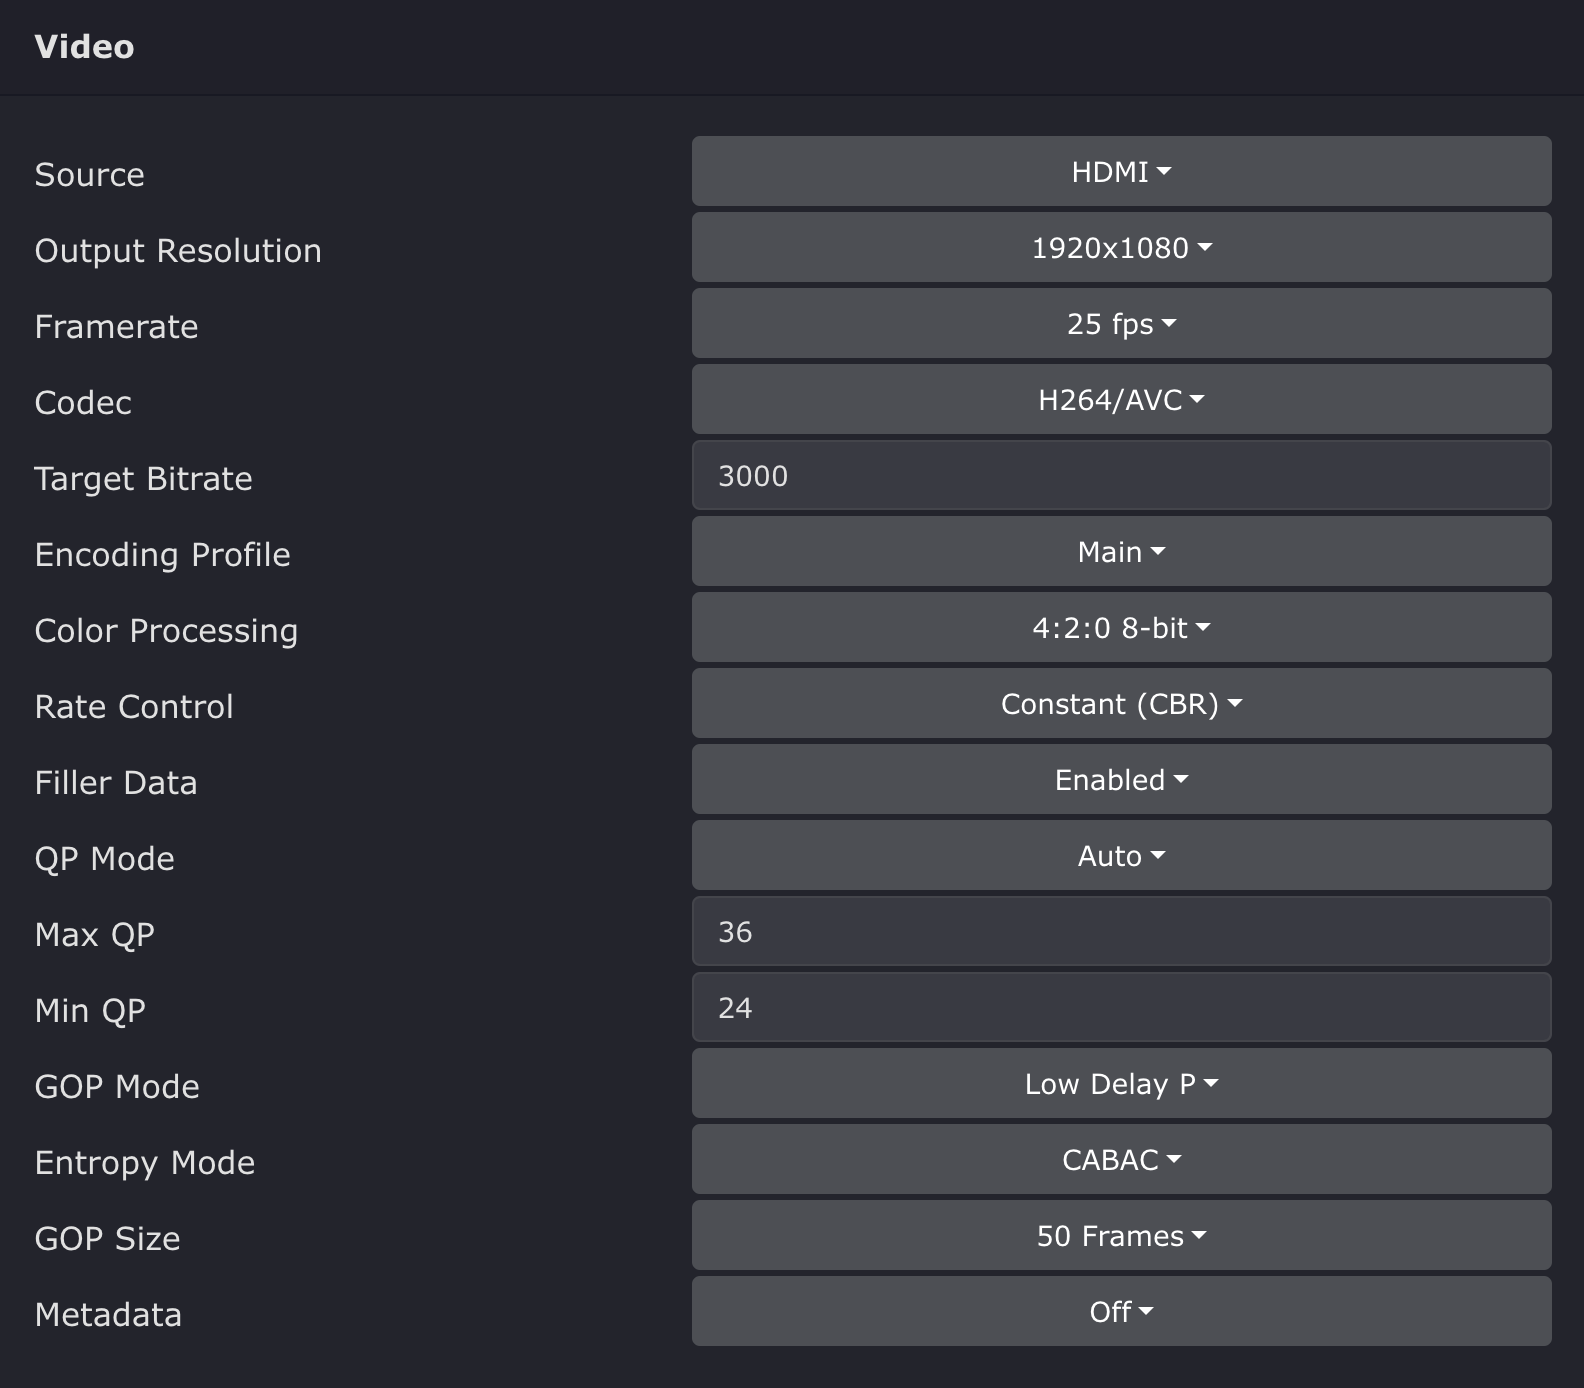
Task: Click the Entropy Mode label text
Action: (145, 1163)
